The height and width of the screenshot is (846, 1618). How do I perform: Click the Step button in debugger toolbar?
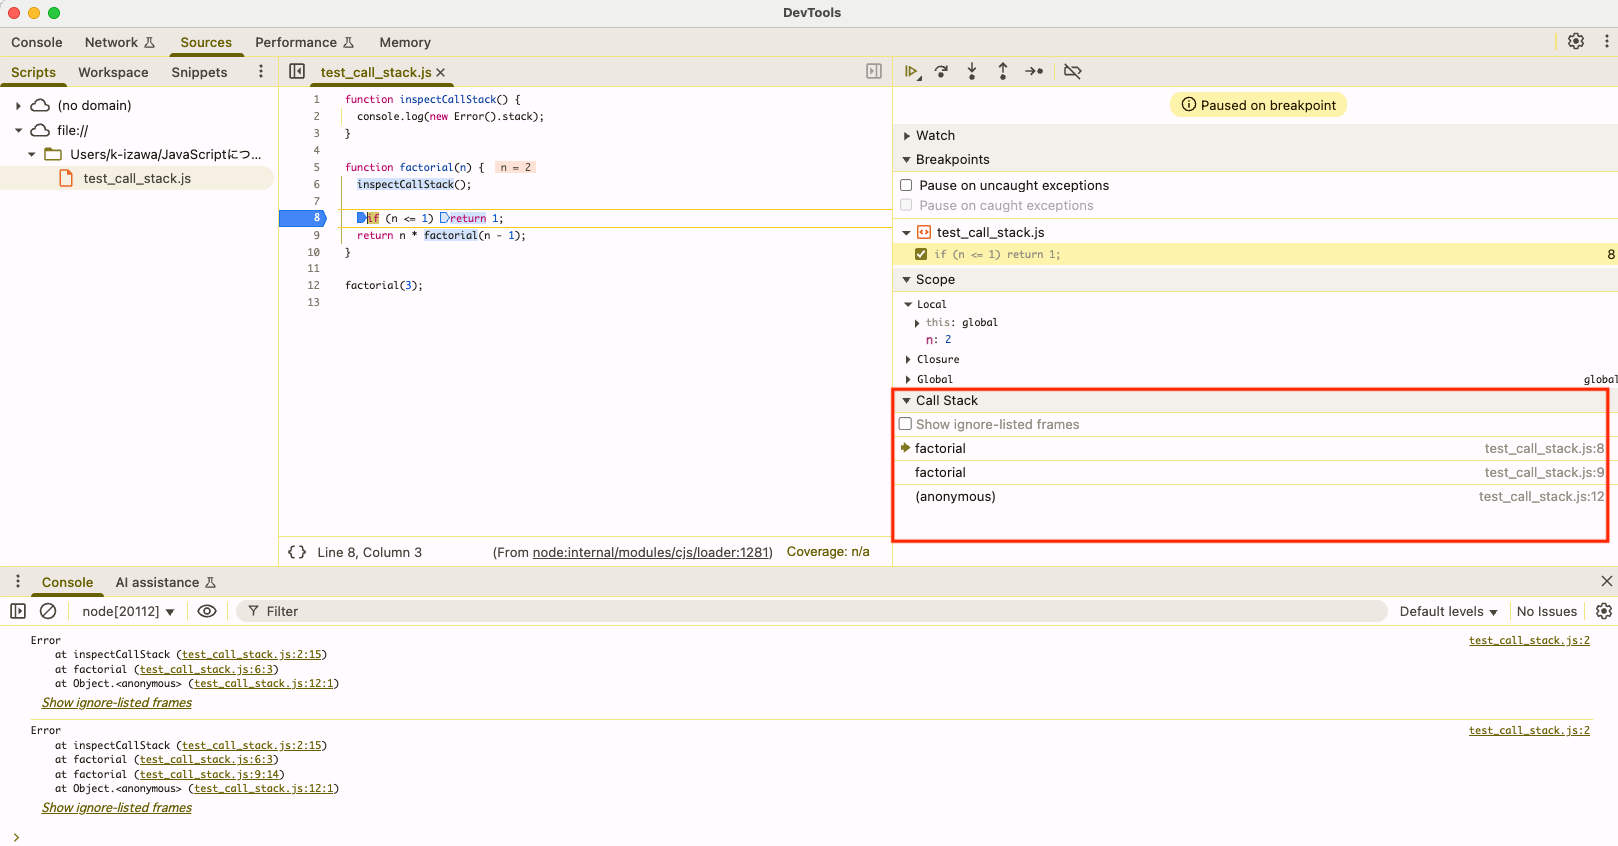click(x=1034, y=71)
